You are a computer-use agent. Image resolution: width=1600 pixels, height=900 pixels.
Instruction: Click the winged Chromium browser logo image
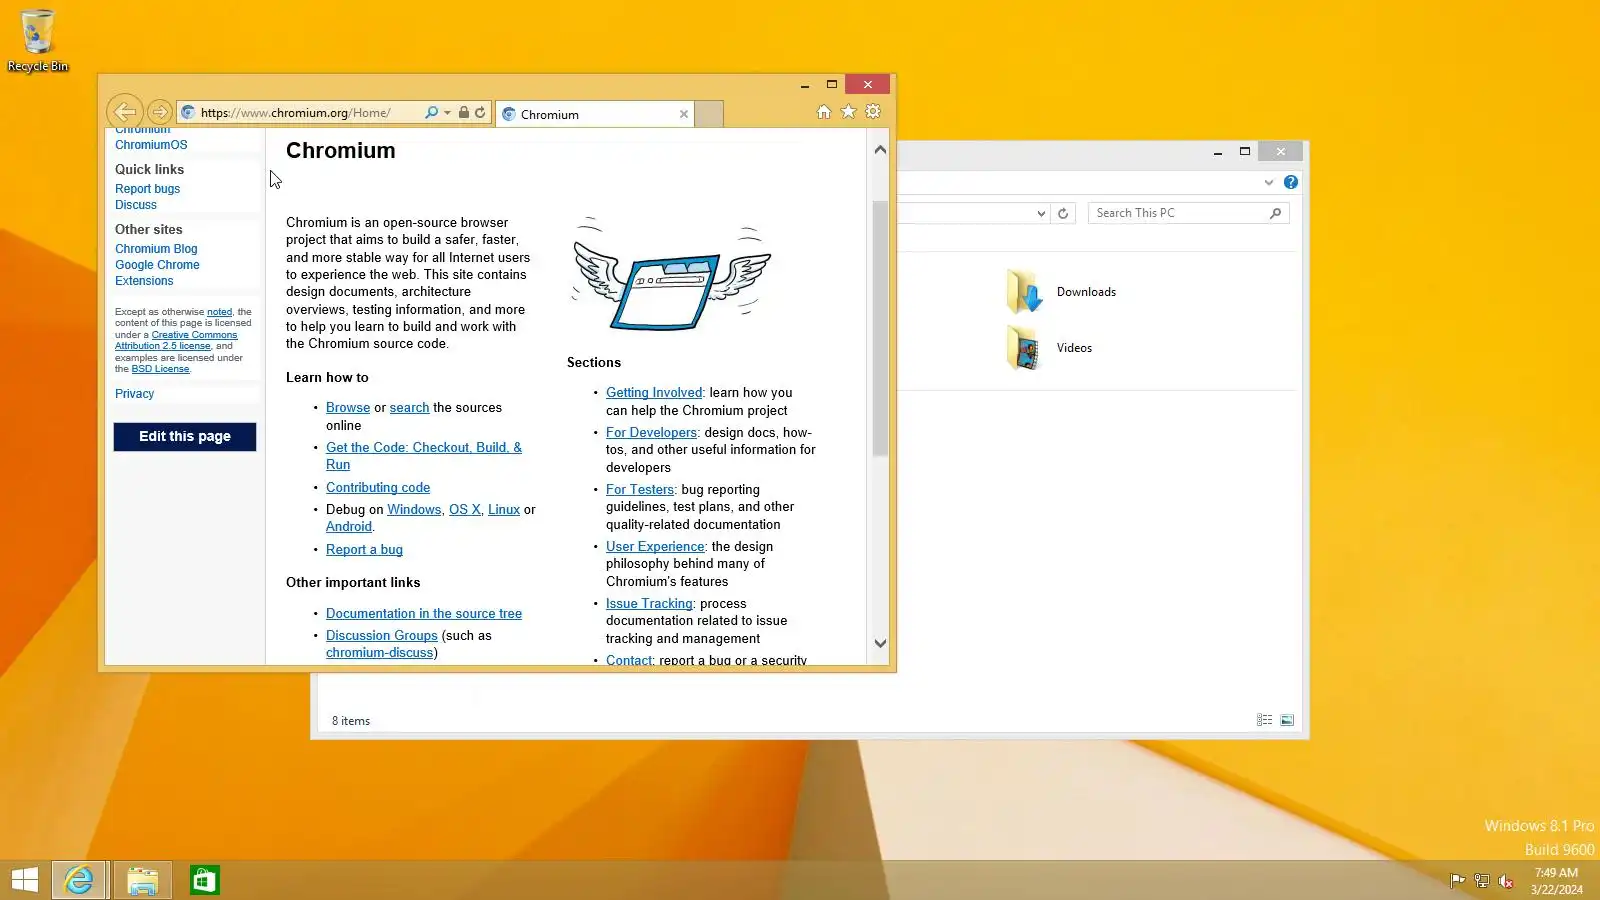click(671, 274)
